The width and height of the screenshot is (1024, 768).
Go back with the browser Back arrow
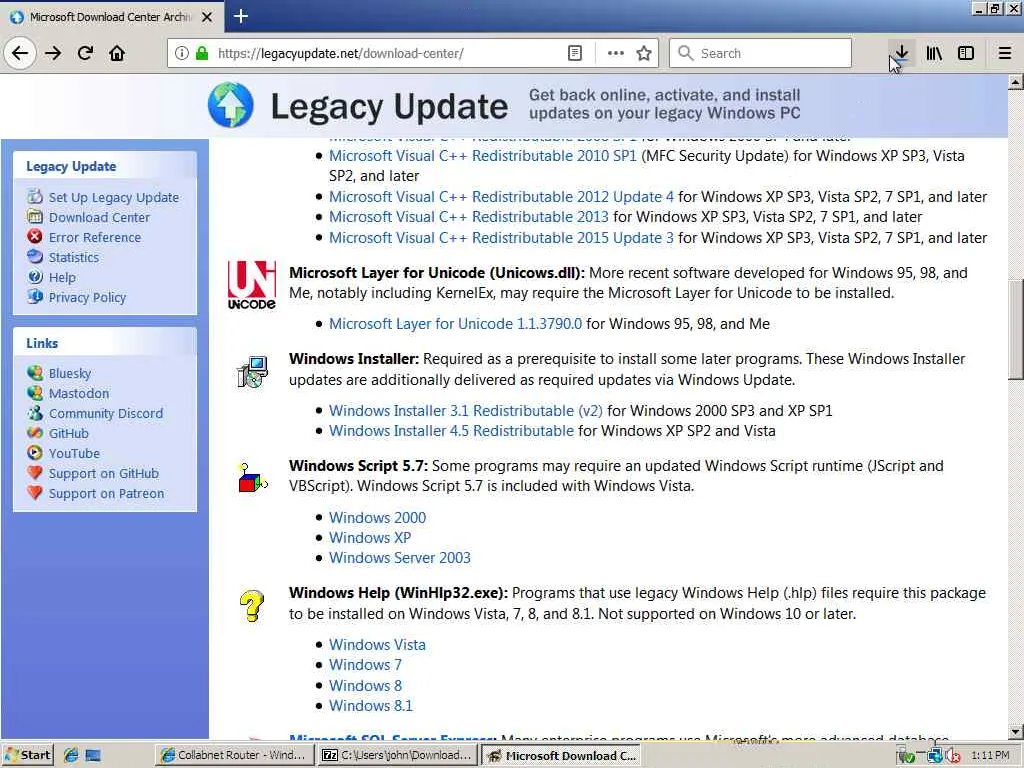(20, 53)
